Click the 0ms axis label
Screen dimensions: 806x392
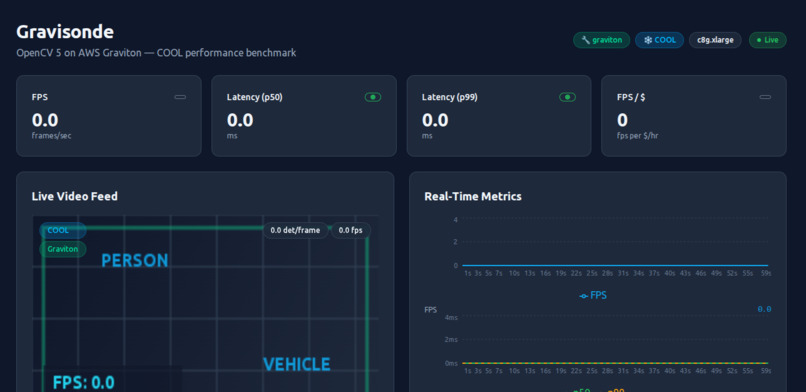tap(451, 363)
